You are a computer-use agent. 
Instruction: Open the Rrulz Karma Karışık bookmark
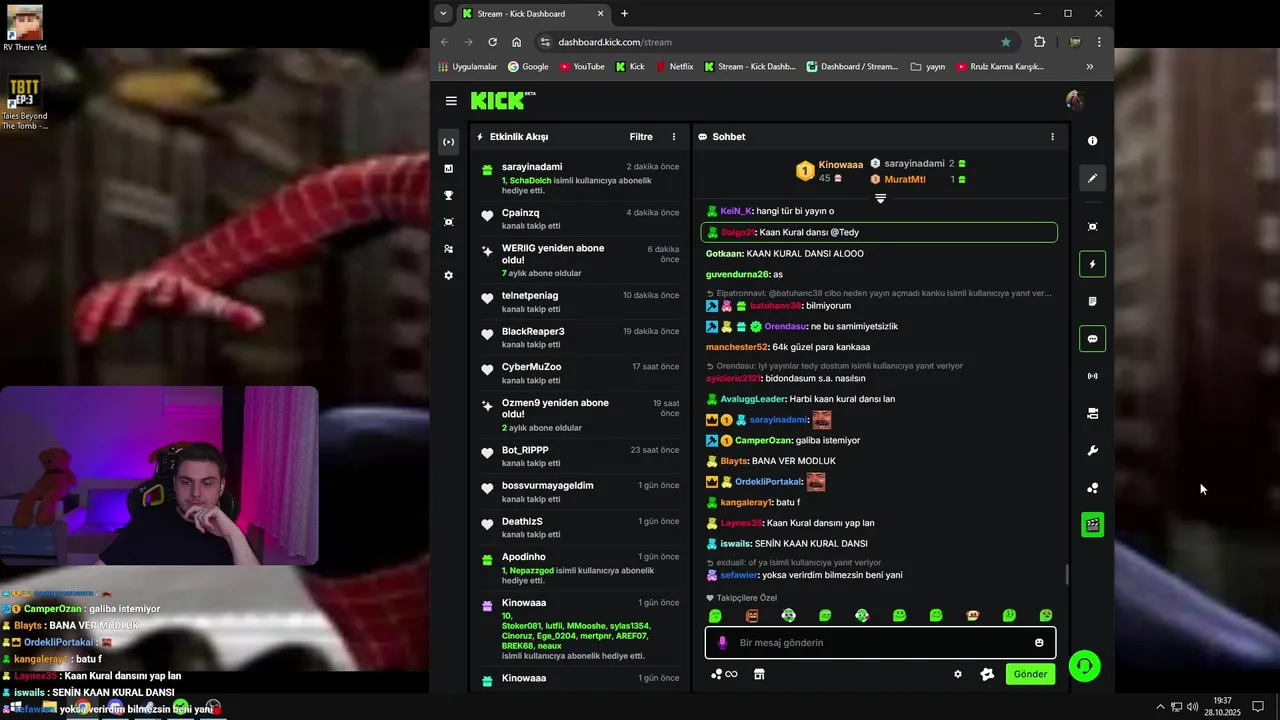(x=1000, y=67)
